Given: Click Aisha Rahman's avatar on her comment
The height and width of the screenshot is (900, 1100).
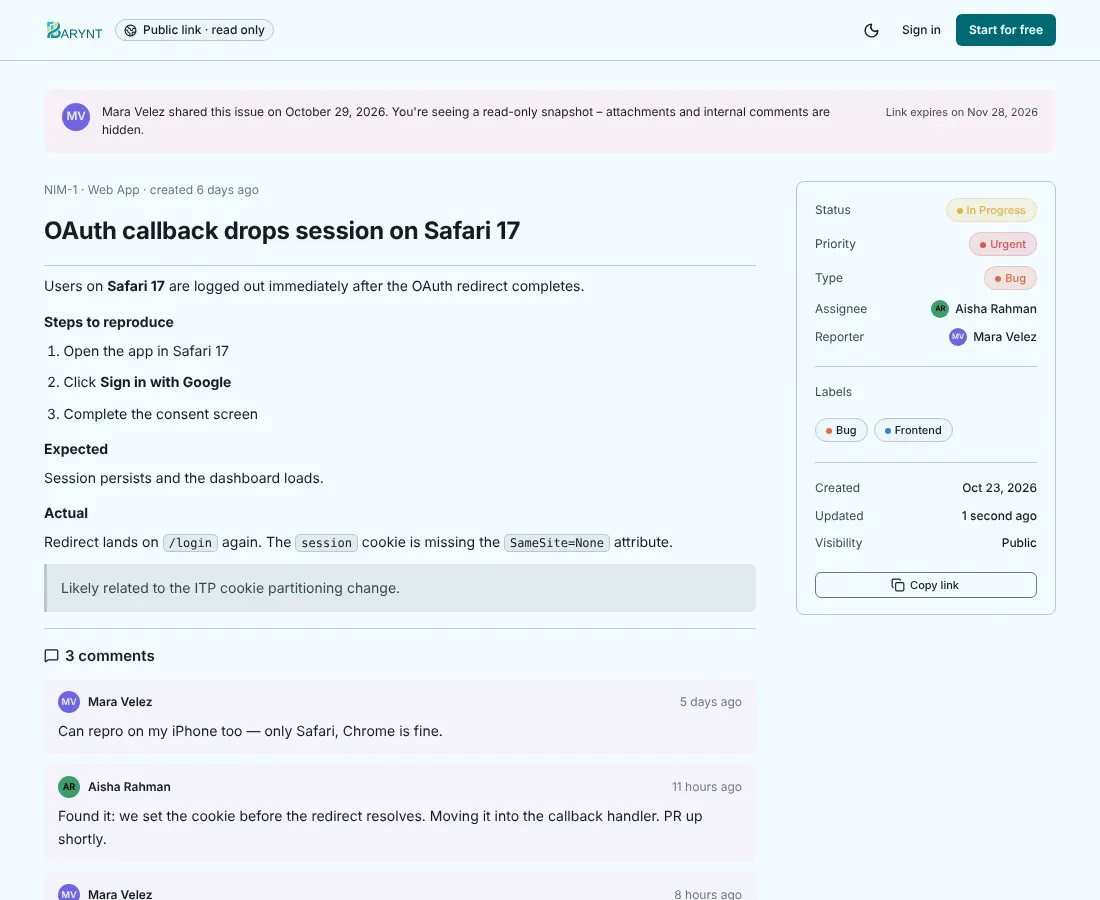Looking at the screenshot, I should [x=69, y=787].
